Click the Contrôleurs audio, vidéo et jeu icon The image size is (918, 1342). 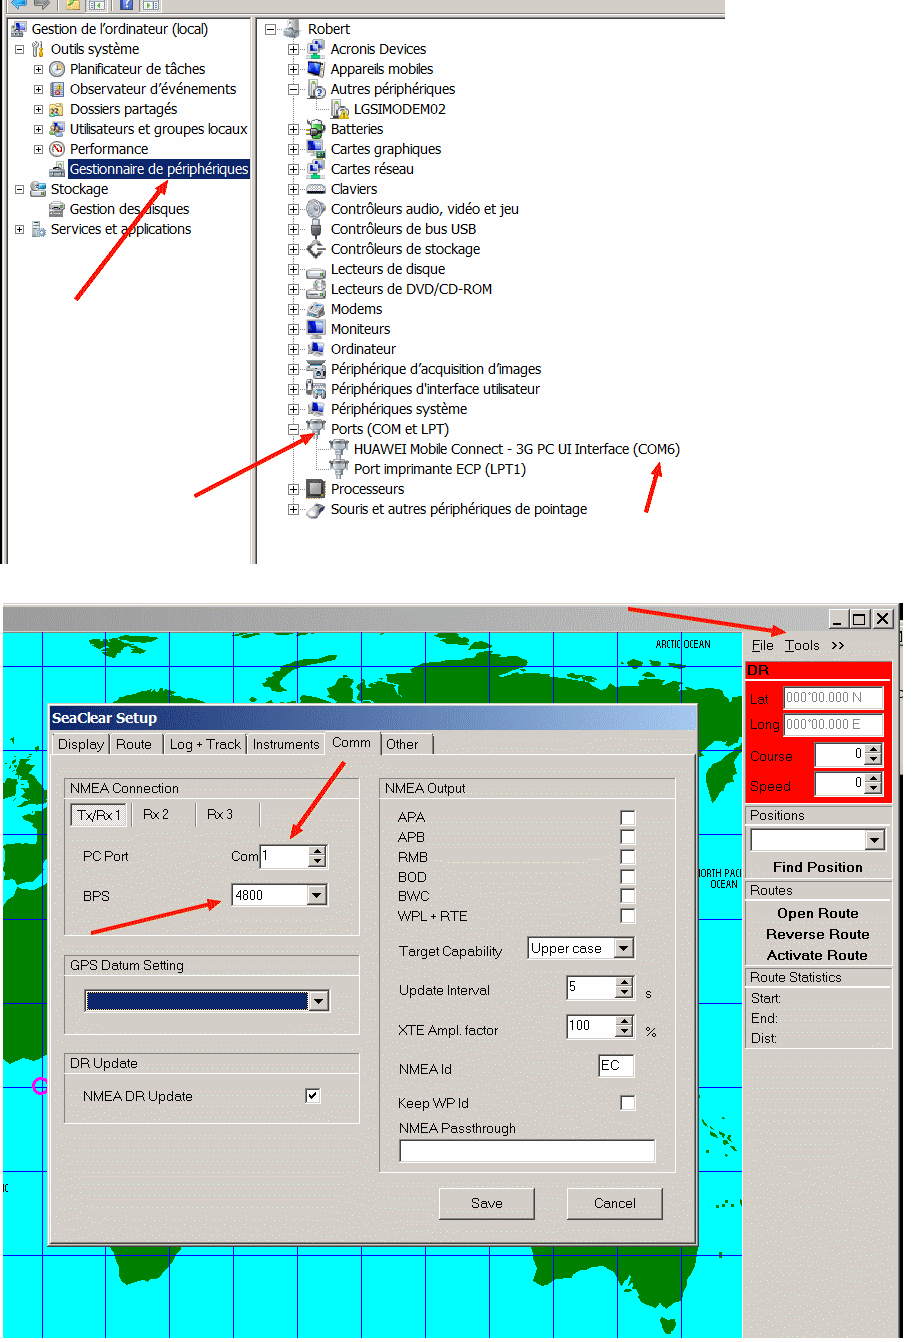[x=316, y=209]
